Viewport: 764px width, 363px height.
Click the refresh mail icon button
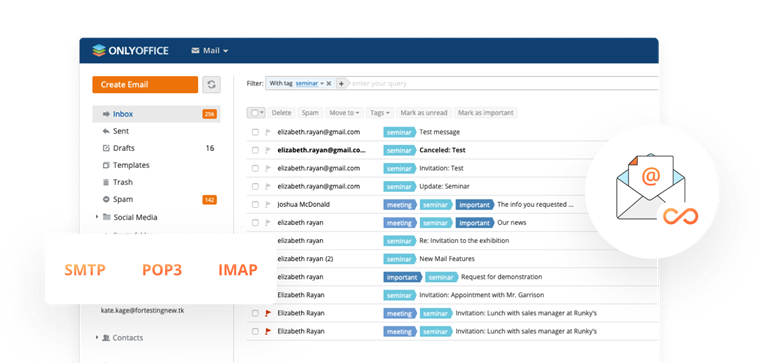pyautogui.click(x=211, y=84)
